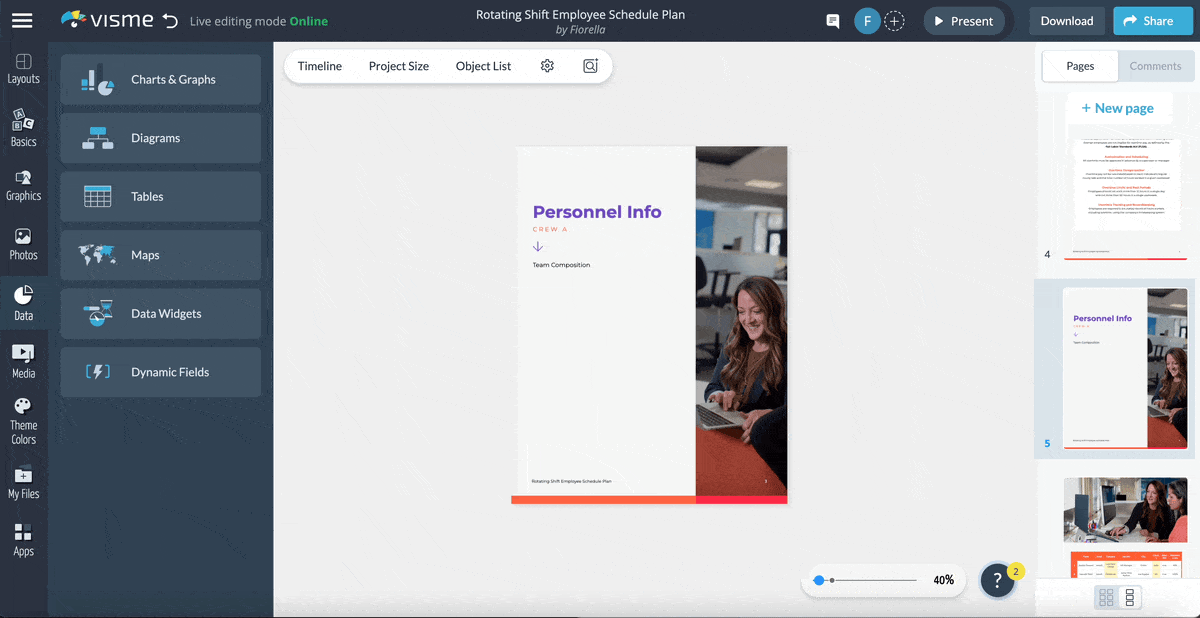Click the settings gear in the toolbar
The image size is (1200, 618).
(x=546, y=65)
